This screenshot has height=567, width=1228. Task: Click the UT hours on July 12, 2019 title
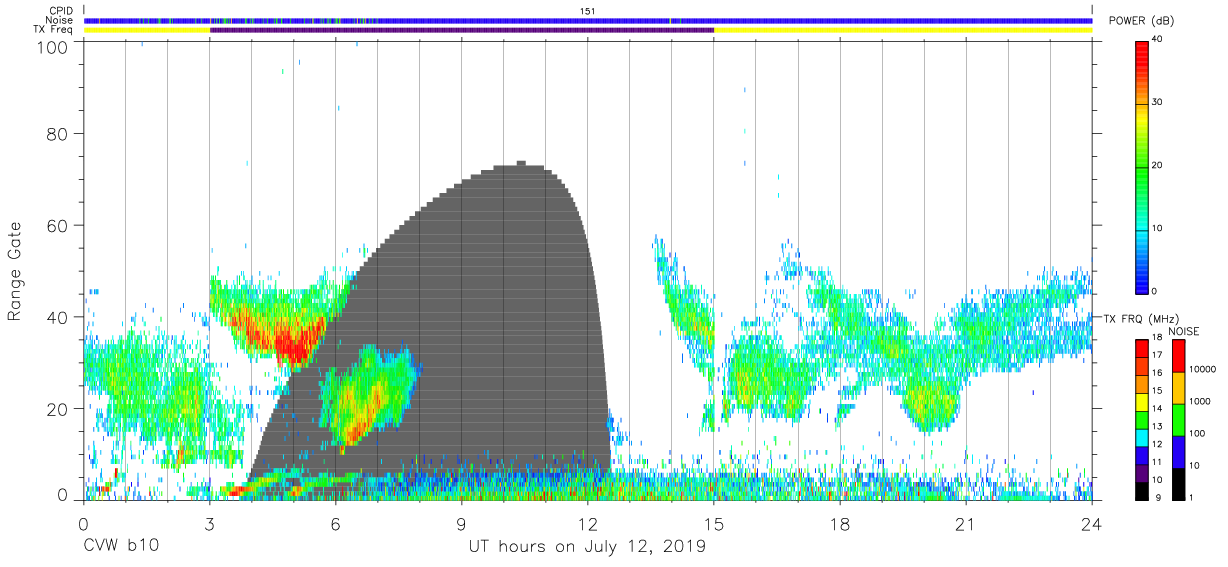[587, 547]
